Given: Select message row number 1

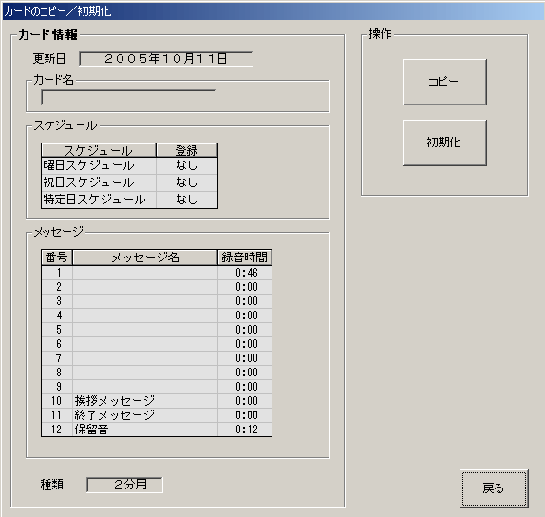Looking at the screenshot, I should click(157, 273).
